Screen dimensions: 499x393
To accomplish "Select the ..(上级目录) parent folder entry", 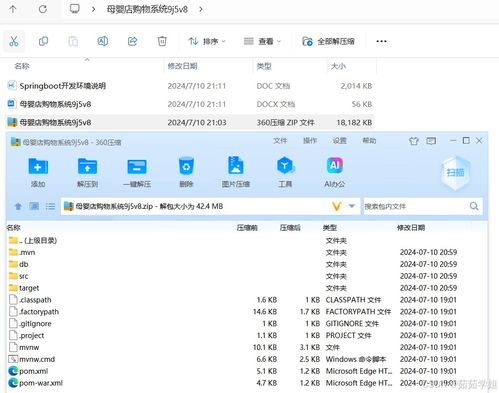I will click(33, 240).
